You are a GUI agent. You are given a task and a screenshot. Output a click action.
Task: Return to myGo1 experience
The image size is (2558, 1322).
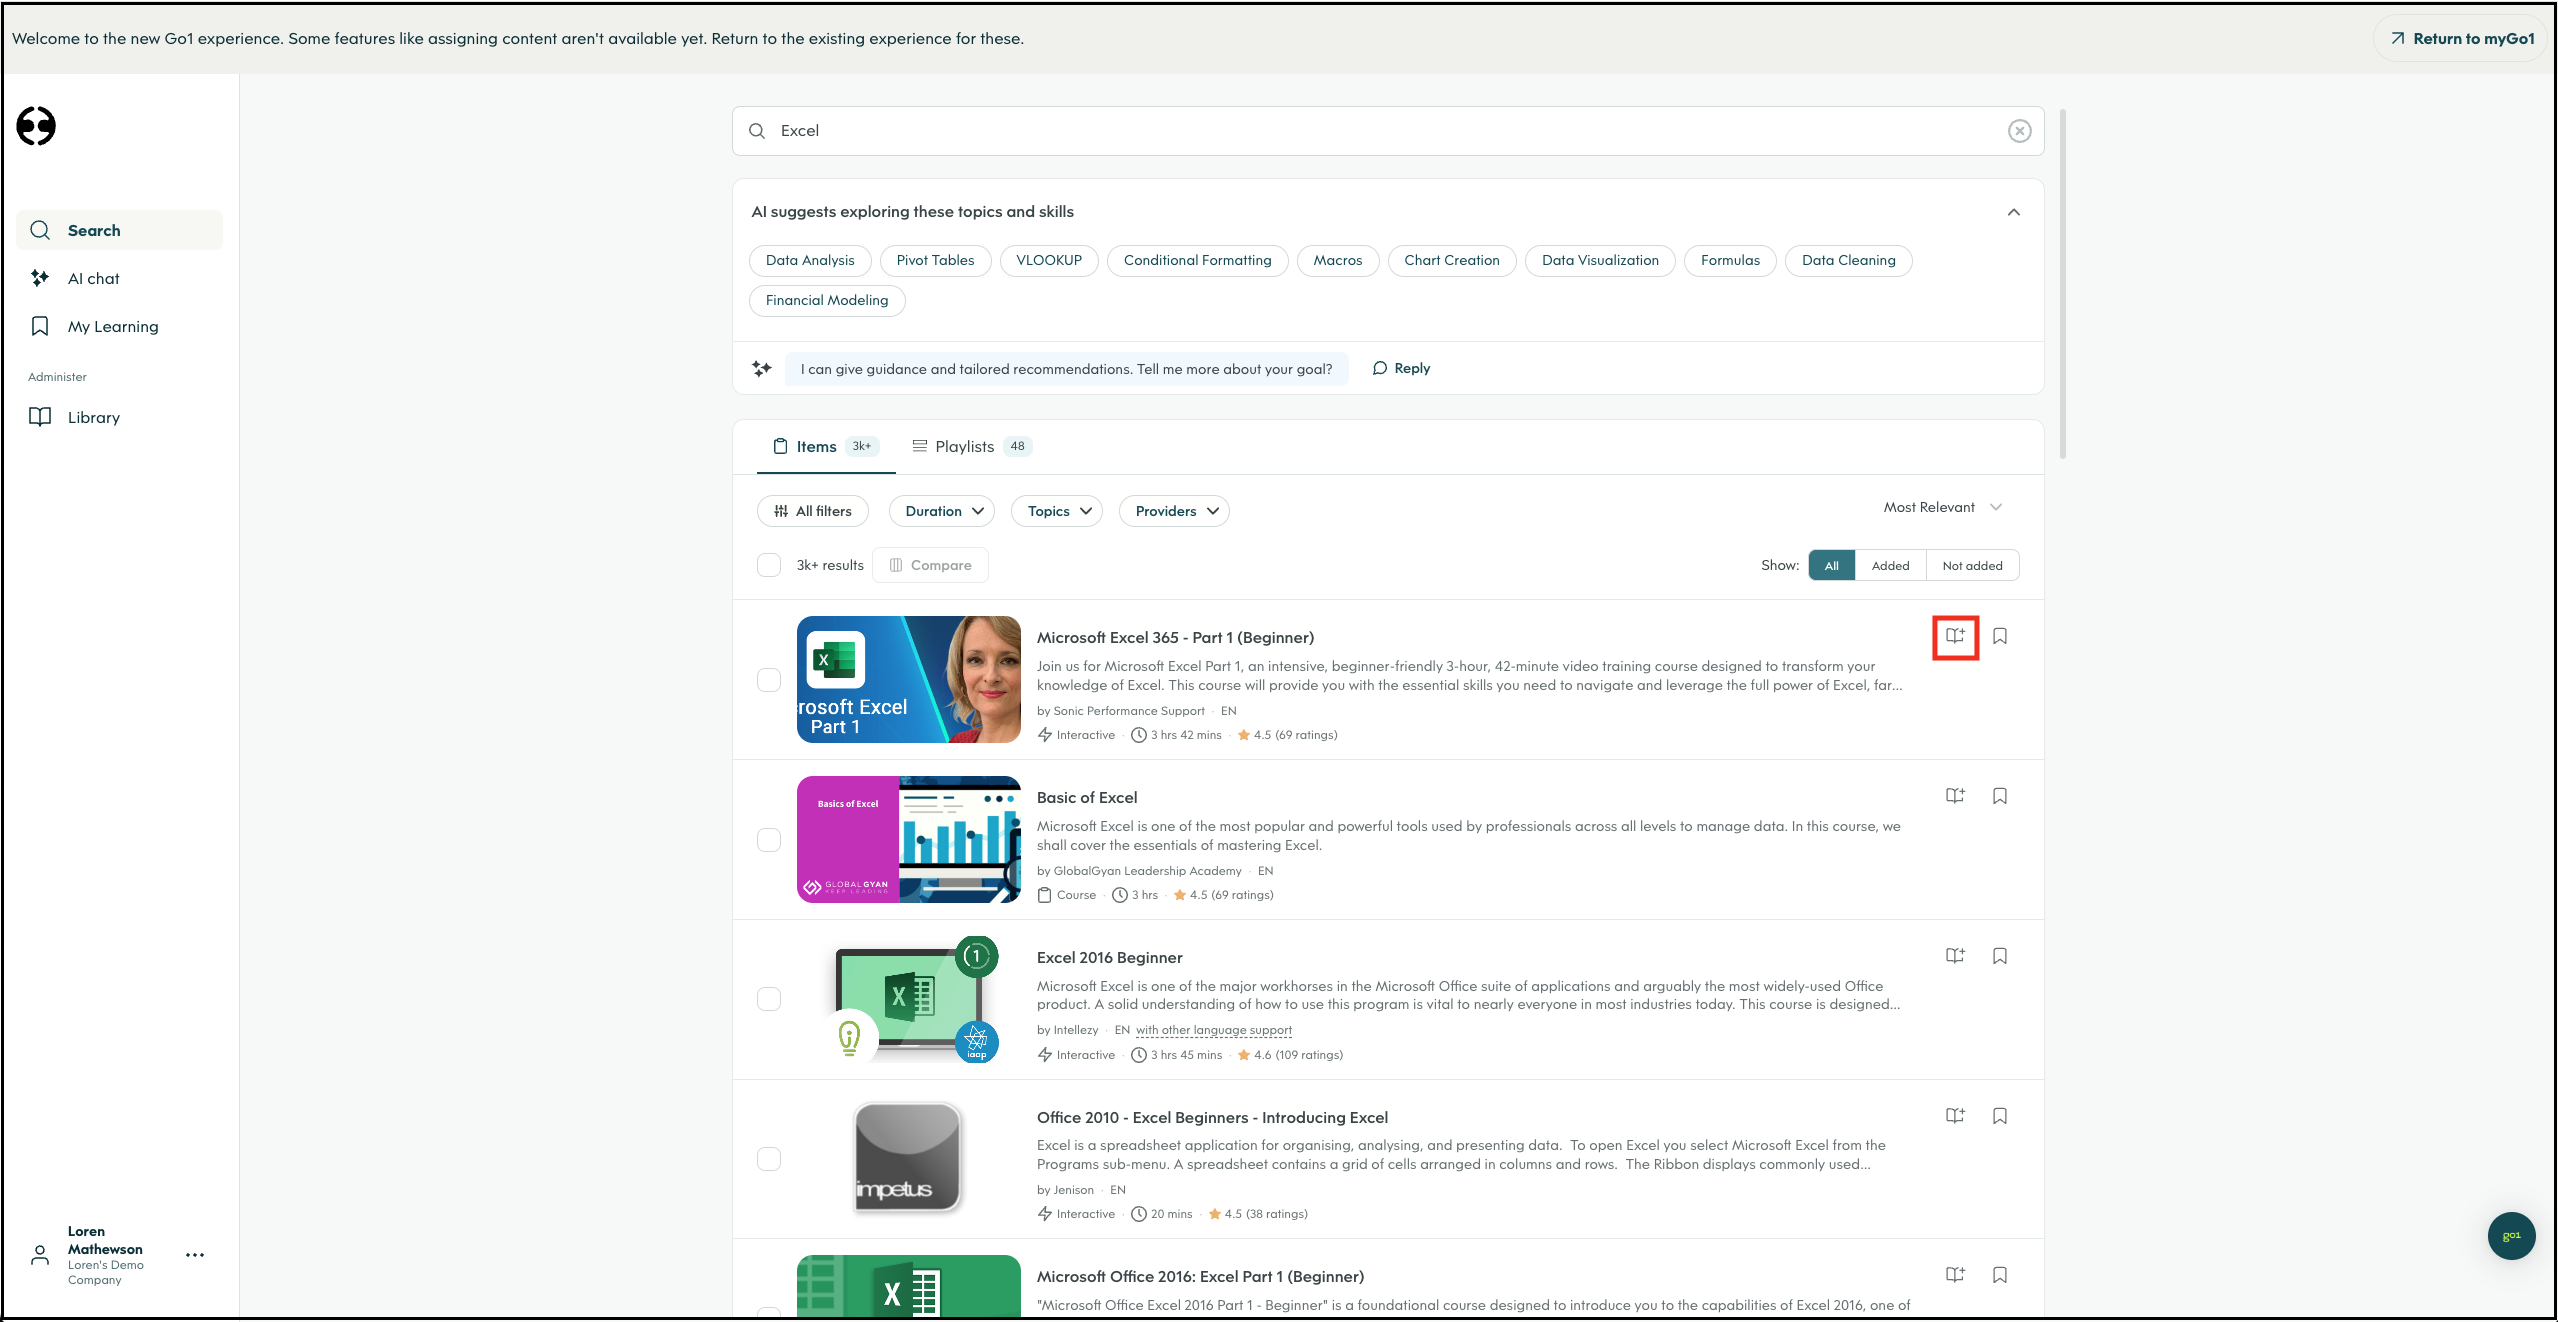(x=2461, y=39)
